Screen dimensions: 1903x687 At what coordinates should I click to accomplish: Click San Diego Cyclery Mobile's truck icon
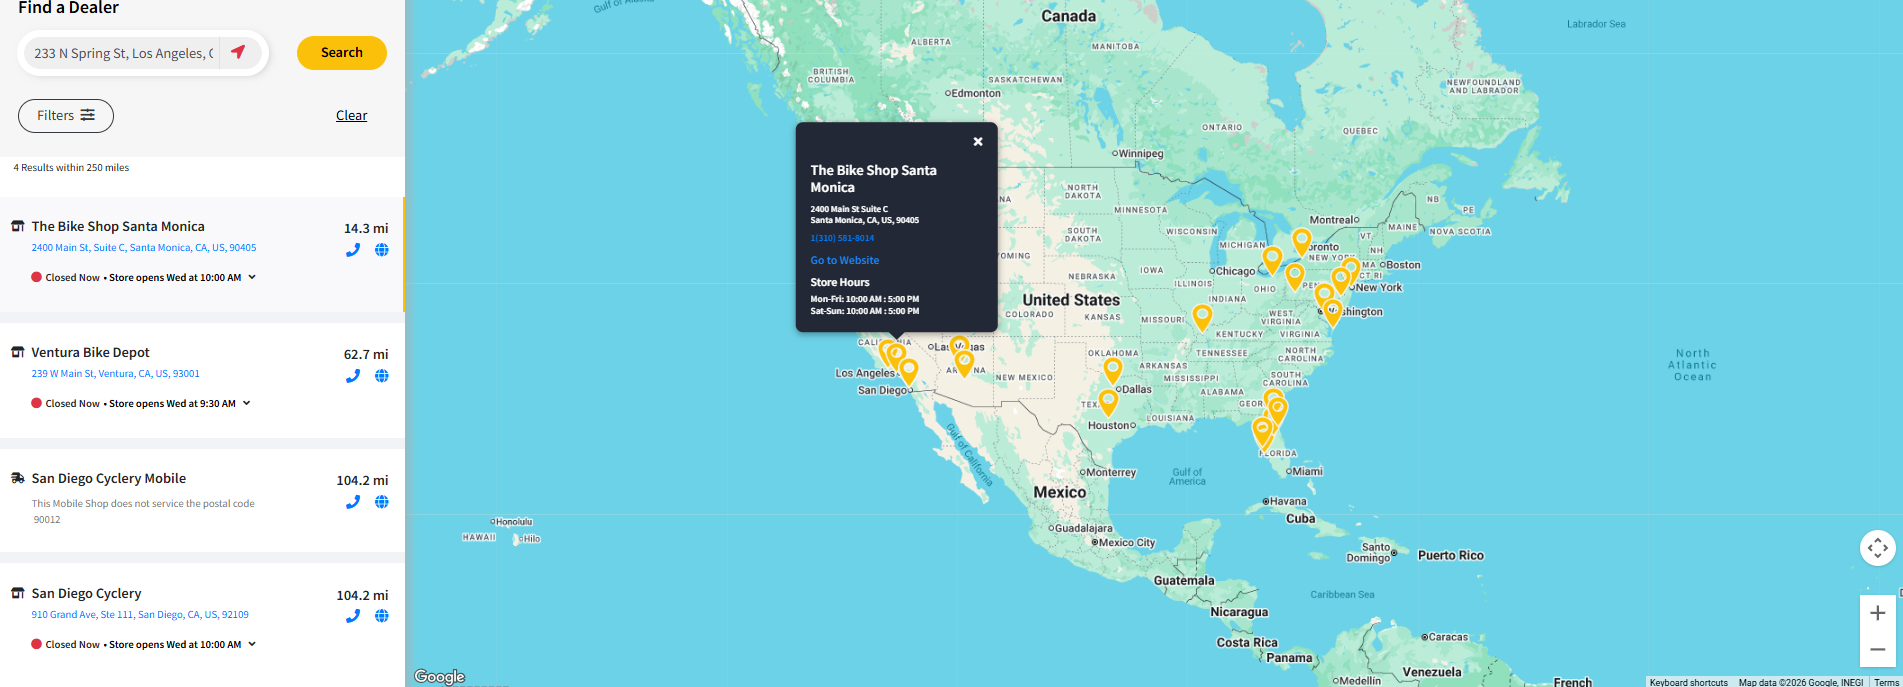pos(17,477)
